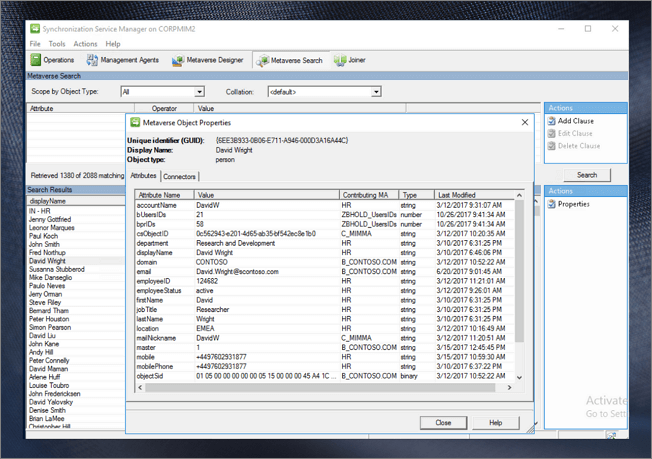652x459 pixels.
Task: Sort by Value column header
Action: tap(267, 195)
